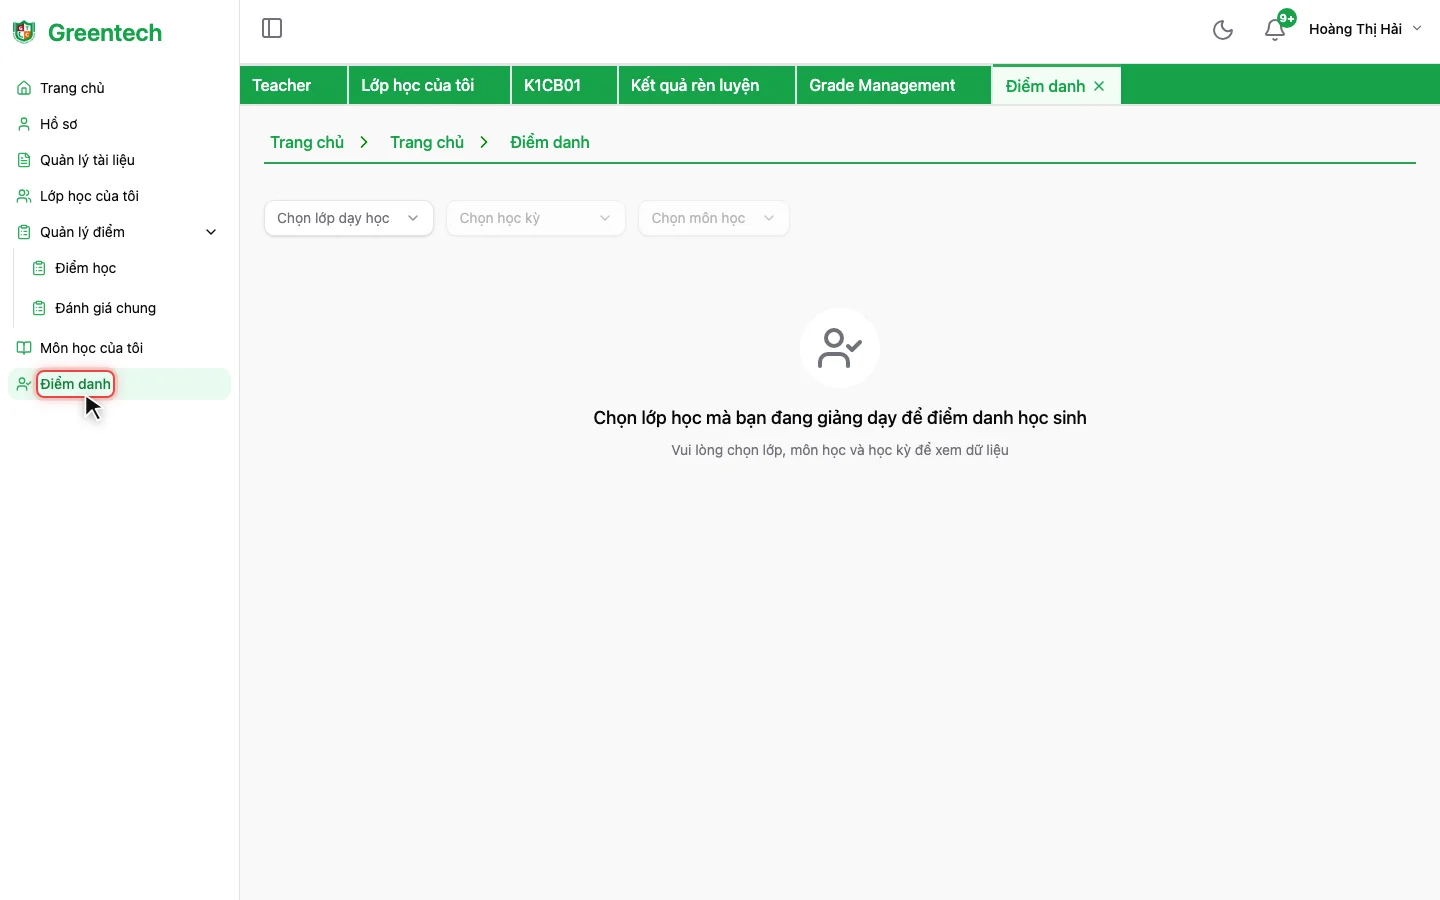Open the Chọn lớp dạy học dropdown
The width and height of the screenshot is (1440, 900).
click(348, 218)
